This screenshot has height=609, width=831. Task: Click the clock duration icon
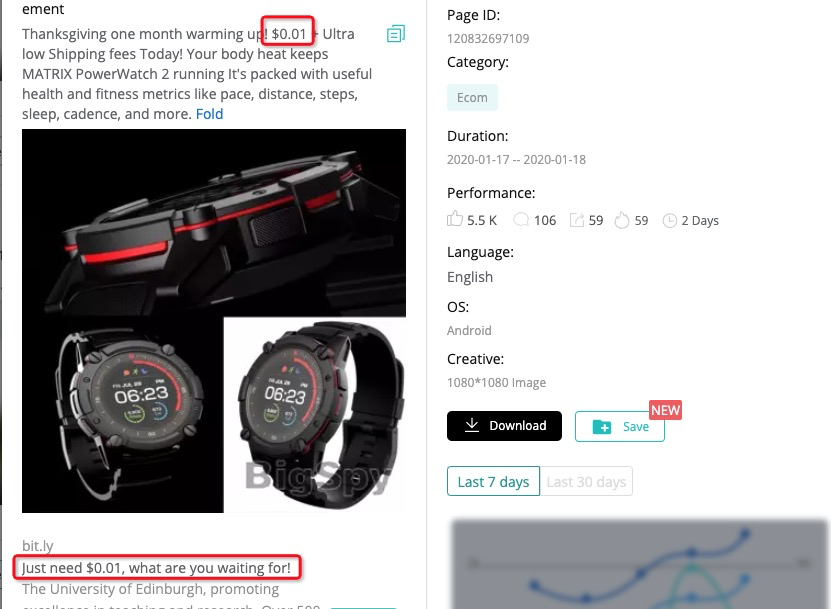click(670, 220)
